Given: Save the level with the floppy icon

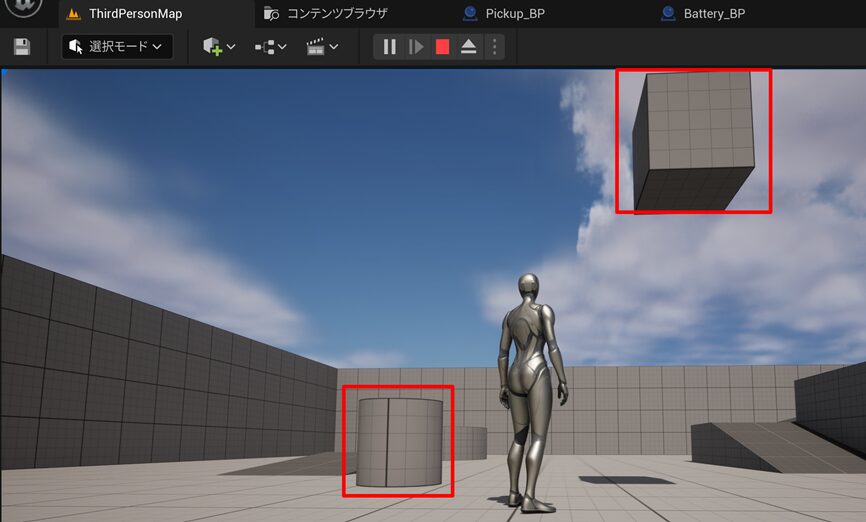Looking at the screenshot, I should pyautogui.click(x=22, y=46).
